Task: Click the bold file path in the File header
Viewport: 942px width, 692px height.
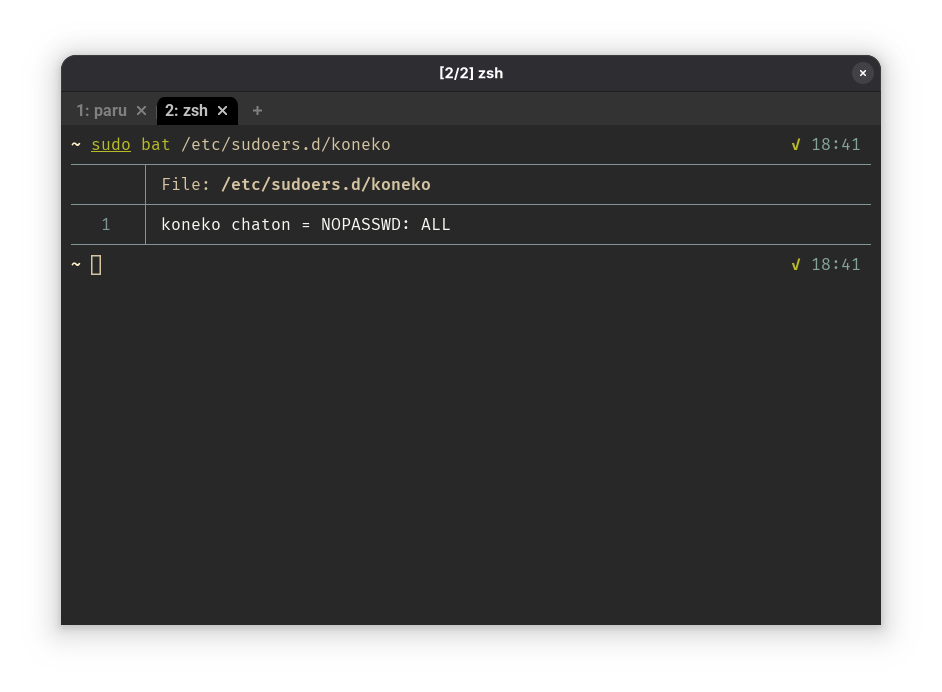Action: point(326,184)
